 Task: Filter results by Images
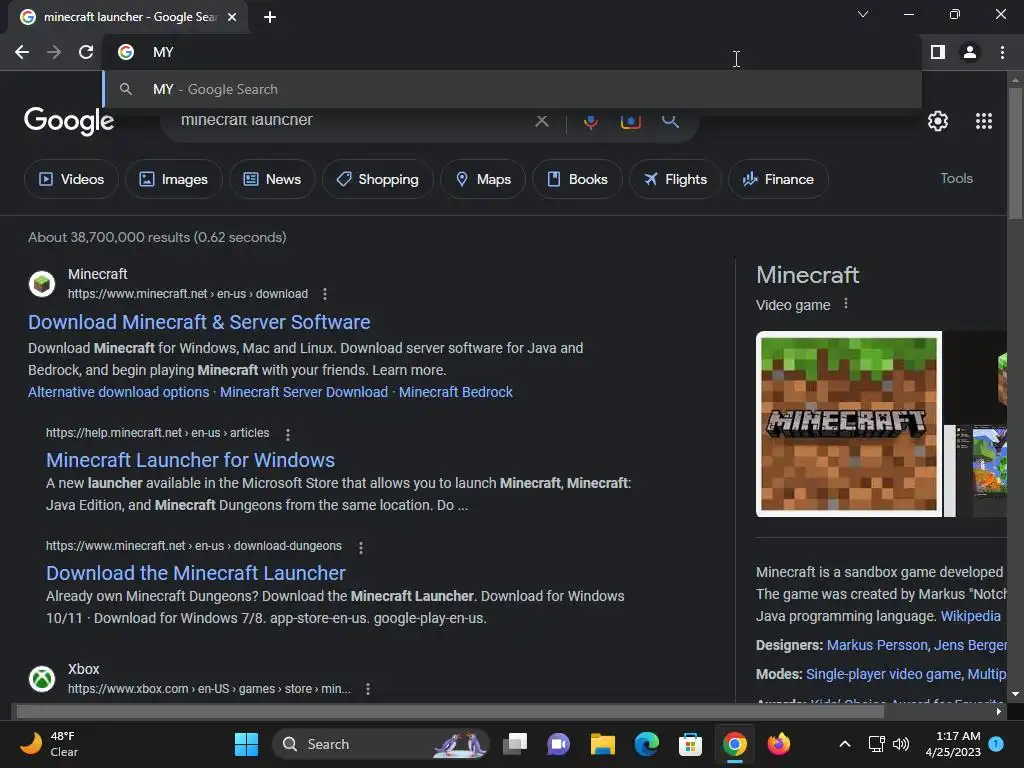click(x=174, y=179)
